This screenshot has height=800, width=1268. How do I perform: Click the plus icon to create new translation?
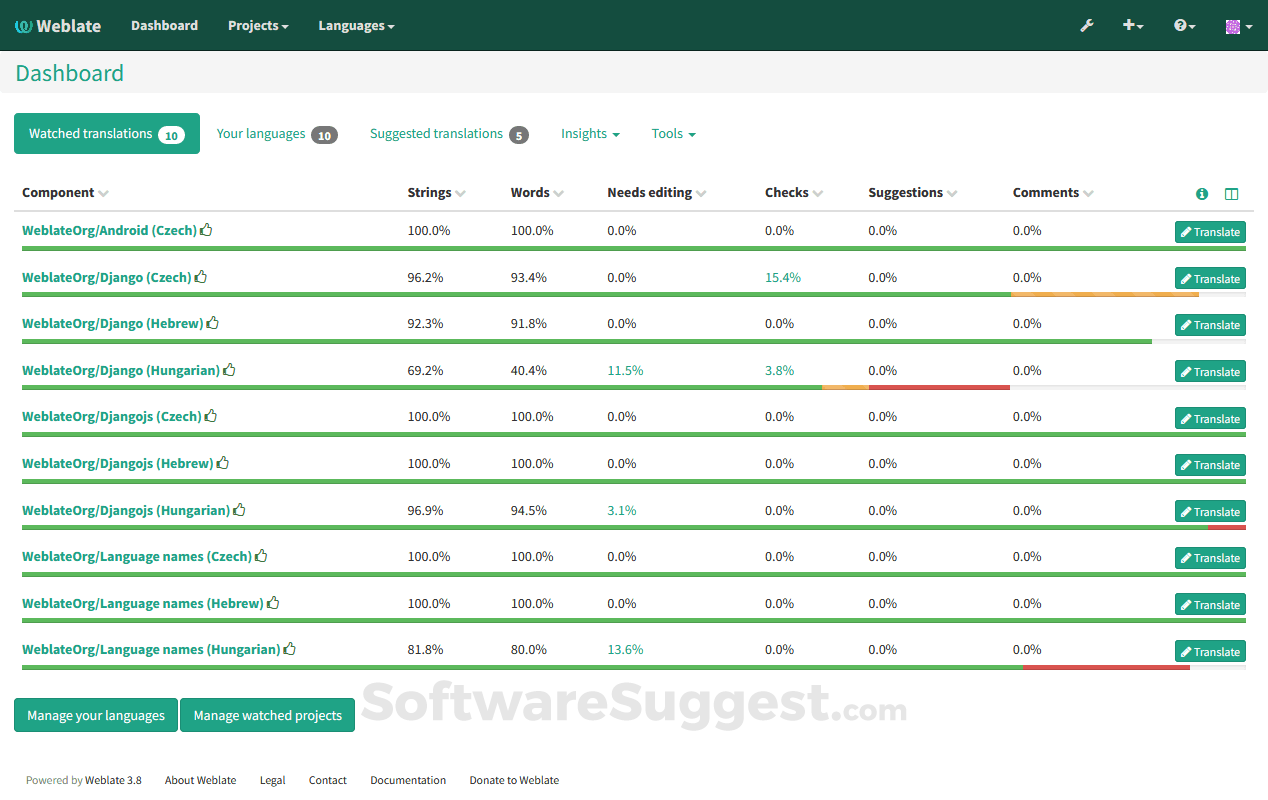[x=1130, y=25]
